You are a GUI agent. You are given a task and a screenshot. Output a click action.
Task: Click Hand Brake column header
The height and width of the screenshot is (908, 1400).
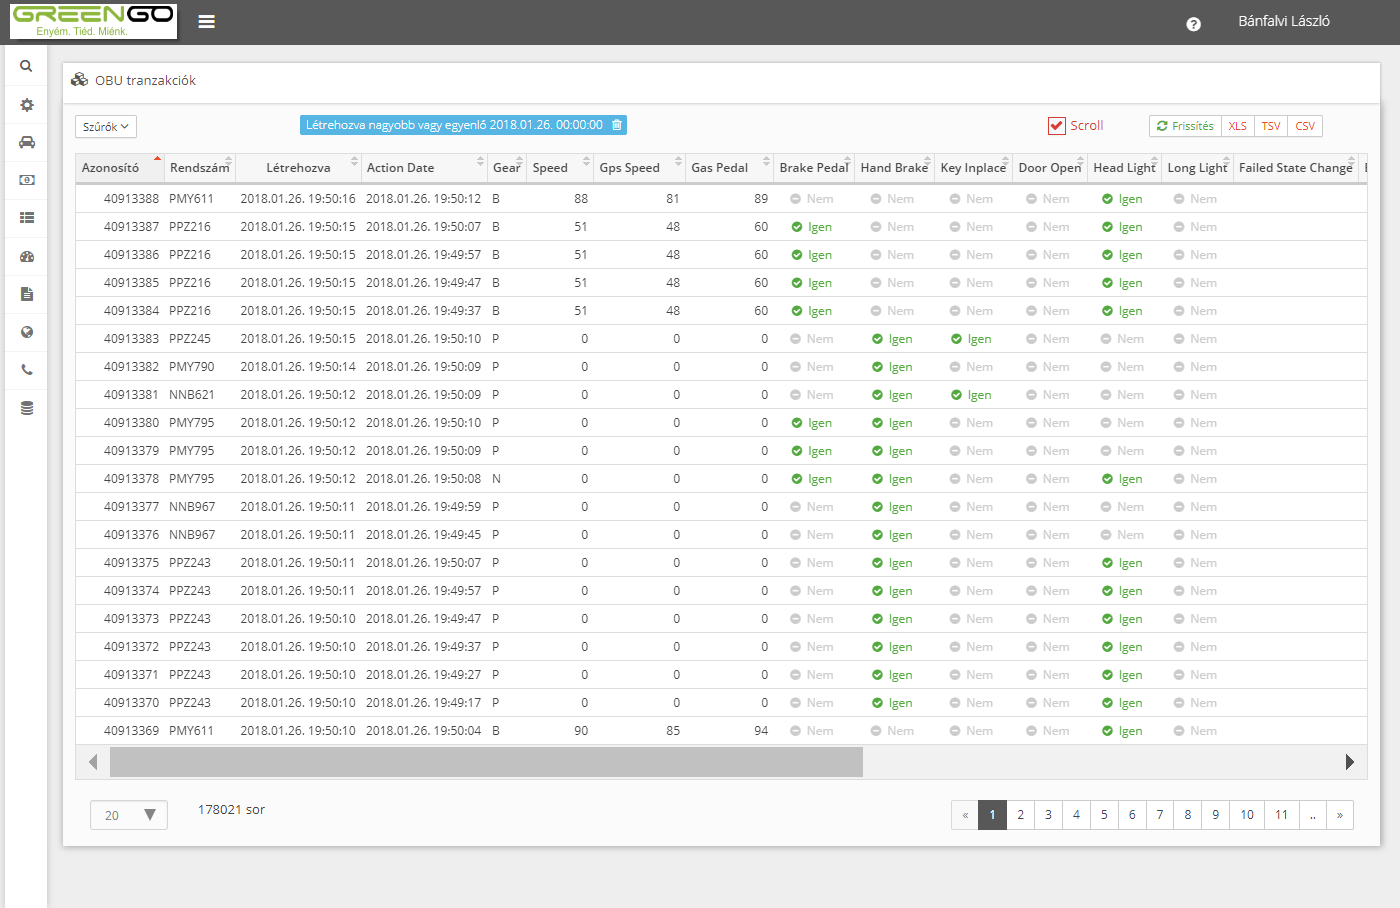click(x=894, y=168)
